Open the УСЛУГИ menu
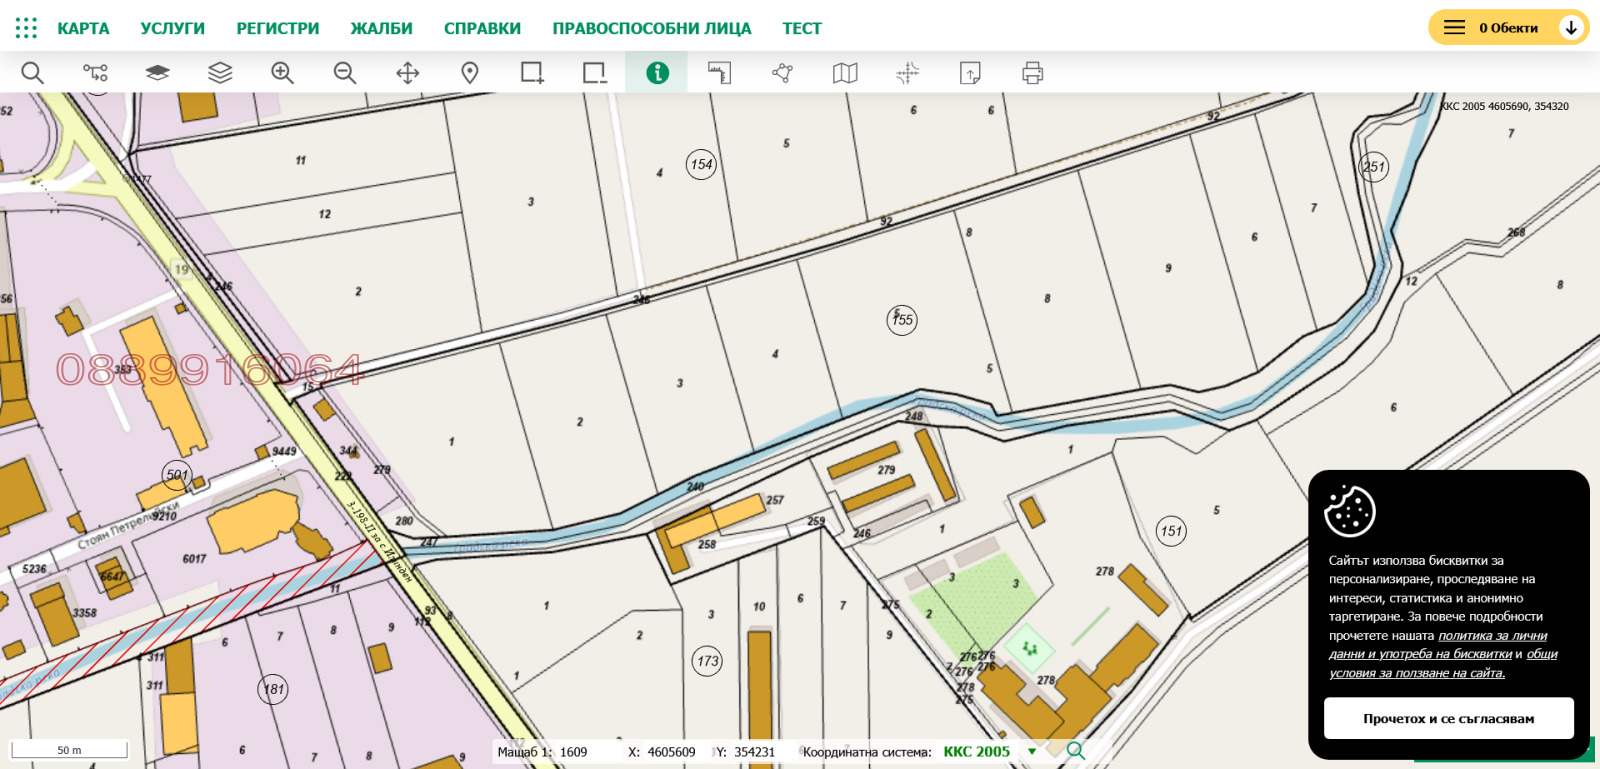 172,28
